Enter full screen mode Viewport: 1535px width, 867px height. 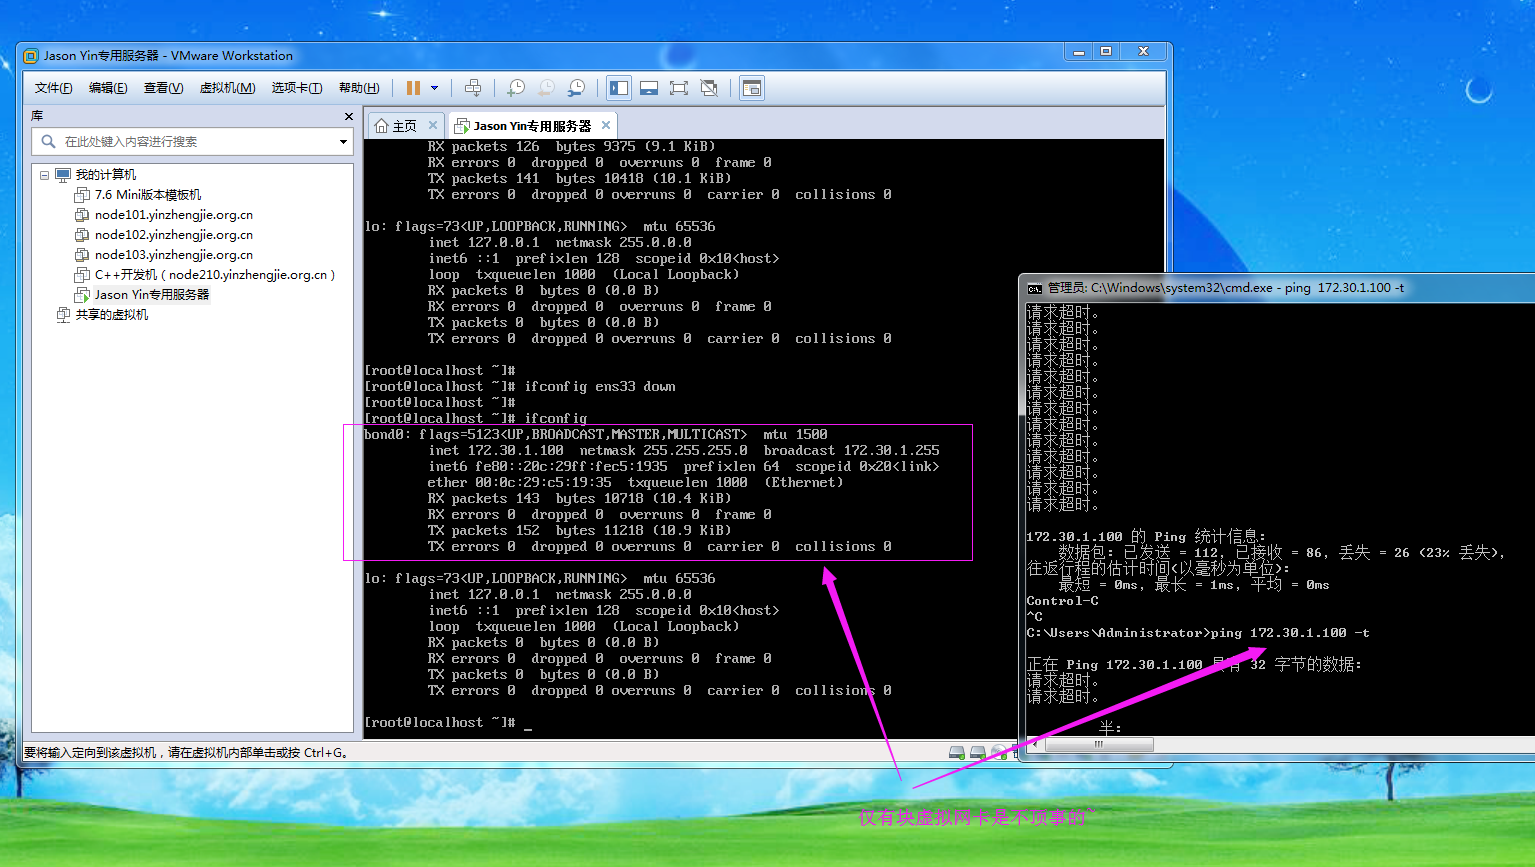point(679,88)
